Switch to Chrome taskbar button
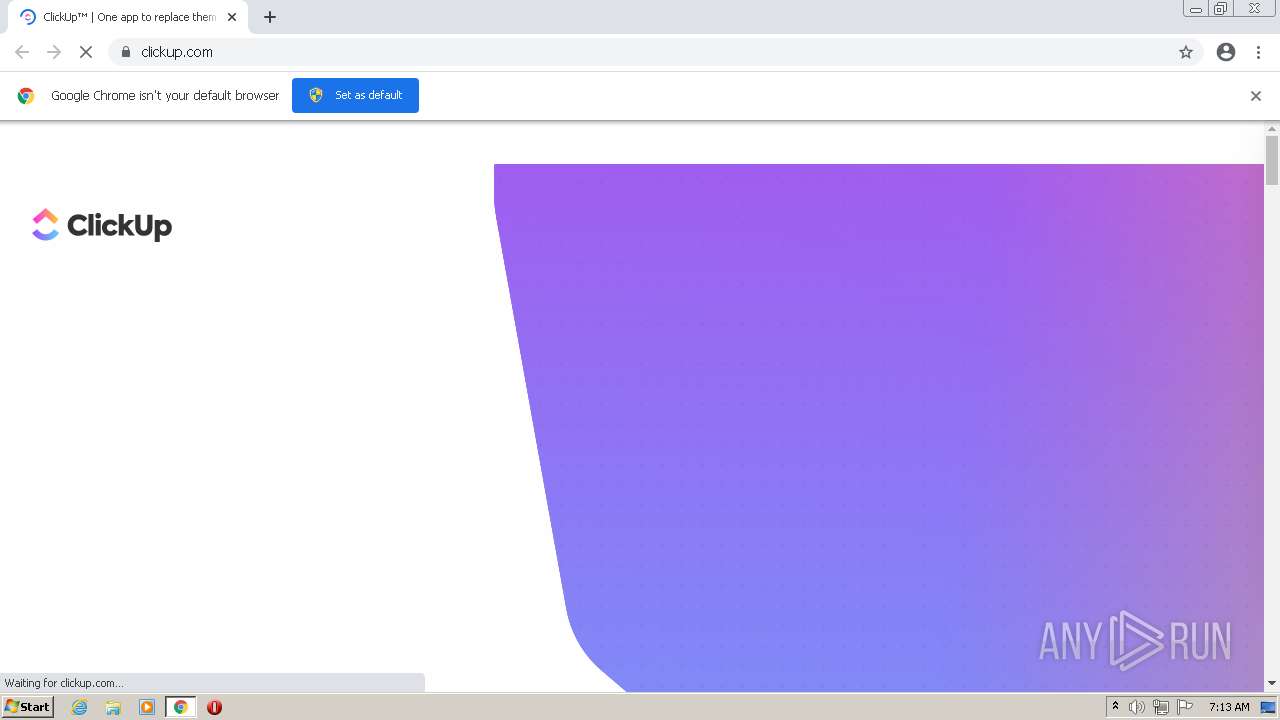This screenshot has width=1280, height=720. pyautogui.click(x=180, y=707)
